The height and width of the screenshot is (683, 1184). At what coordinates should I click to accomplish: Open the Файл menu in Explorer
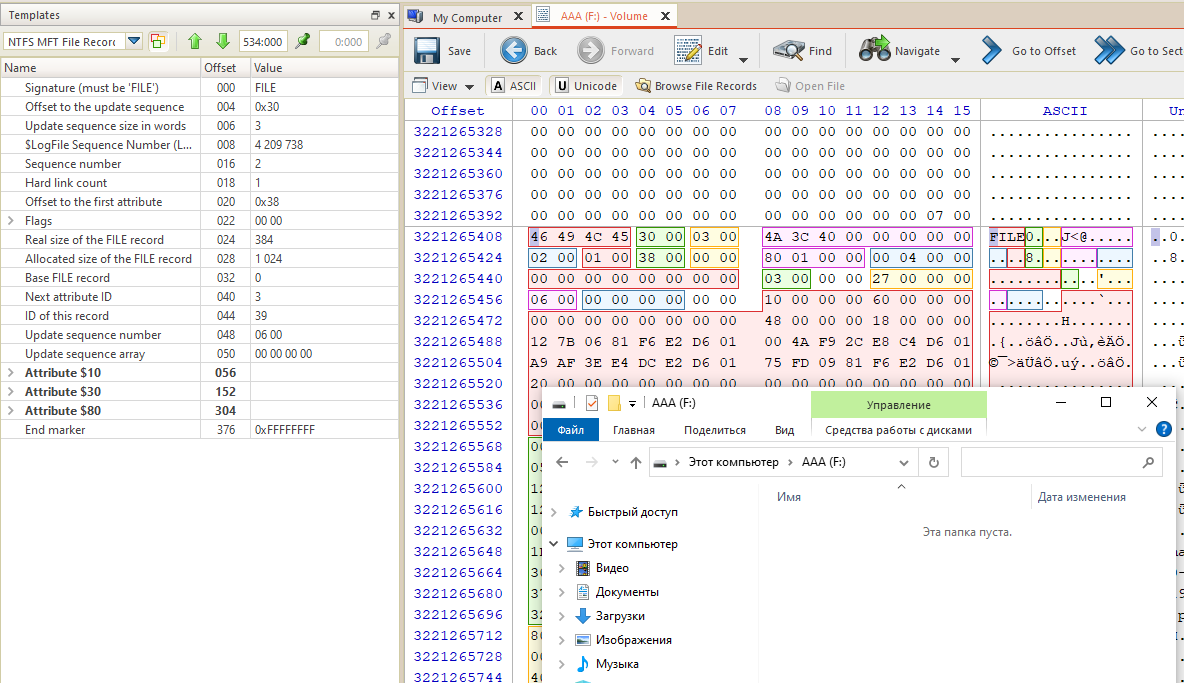pyautogui.click(x=571, y=430)
